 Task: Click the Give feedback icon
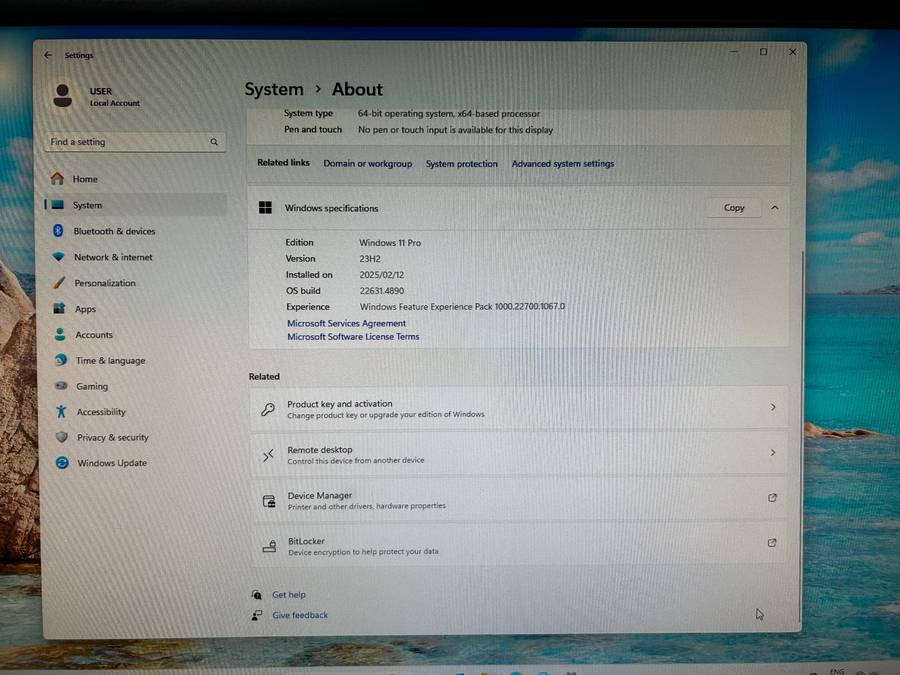click(x=258, y=615)
